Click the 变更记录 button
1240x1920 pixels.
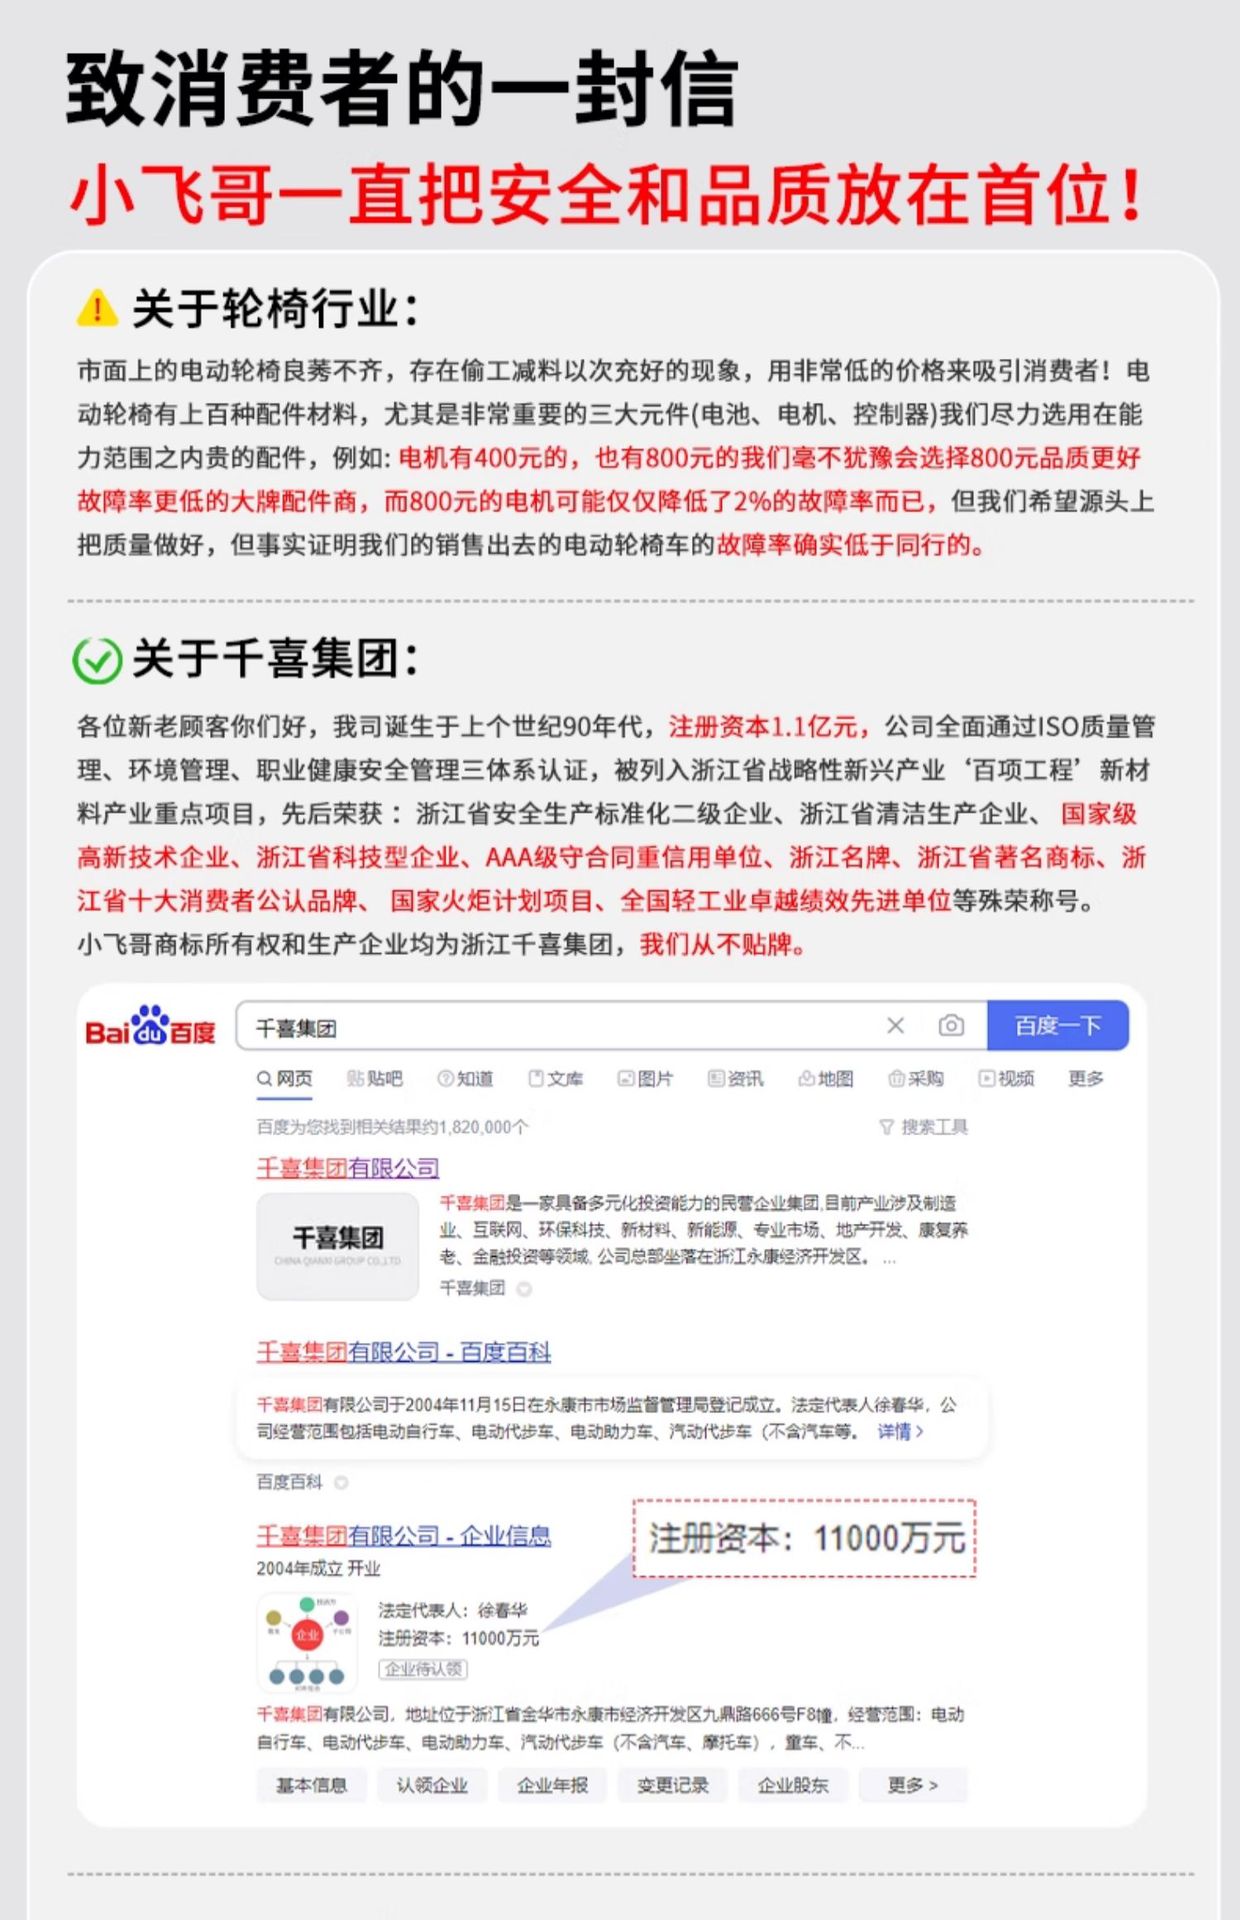click(x=673, y=1785)
